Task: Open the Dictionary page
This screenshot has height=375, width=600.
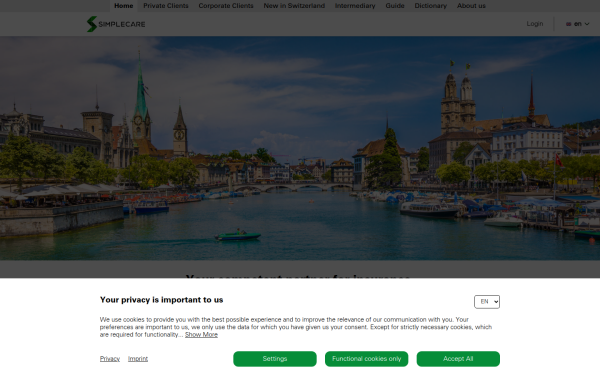Action: tap(430, 6)
